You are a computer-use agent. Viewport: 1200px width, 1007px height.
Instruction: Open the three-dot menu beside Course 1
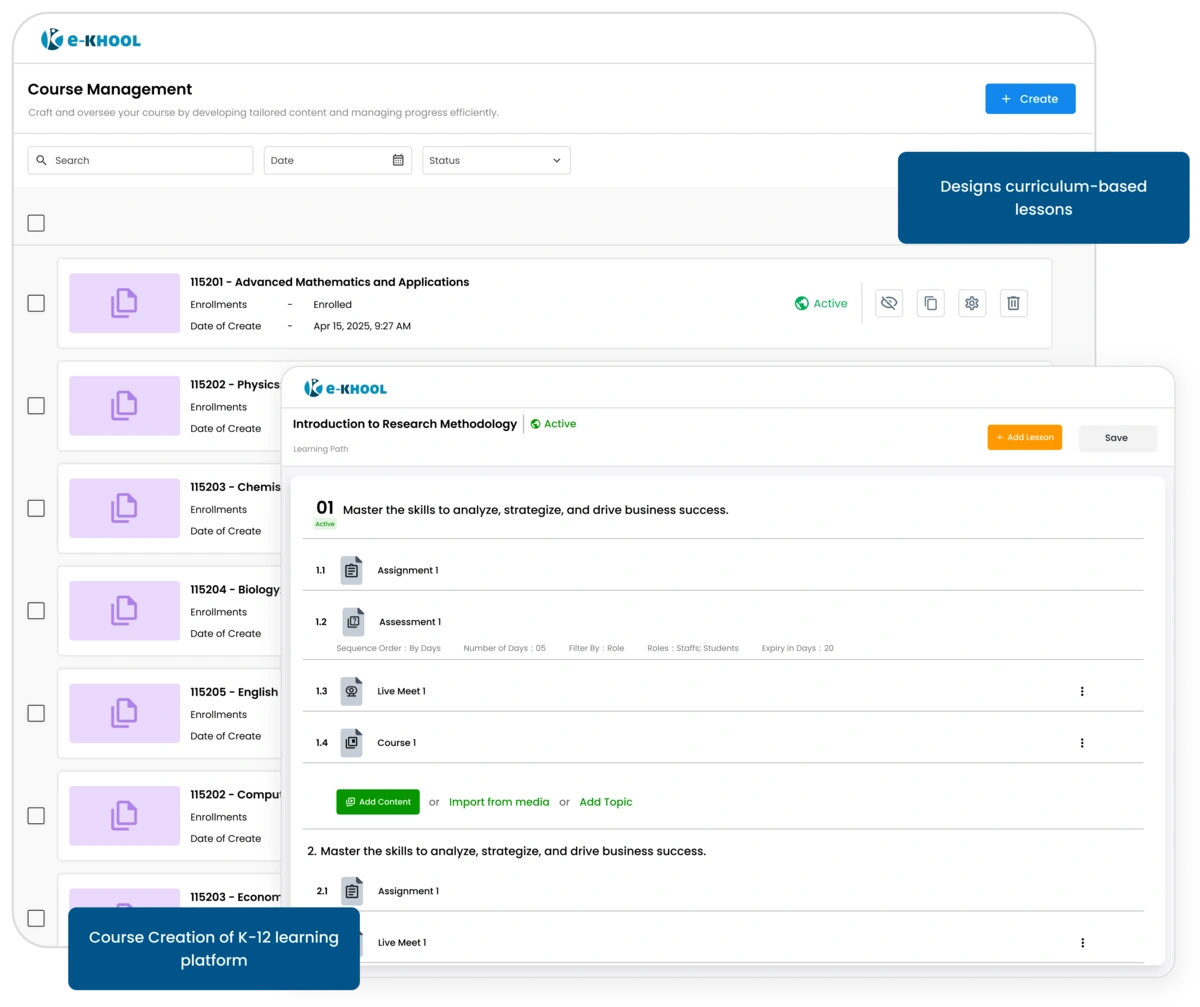pyautogui.click(x=1081, y=742)
